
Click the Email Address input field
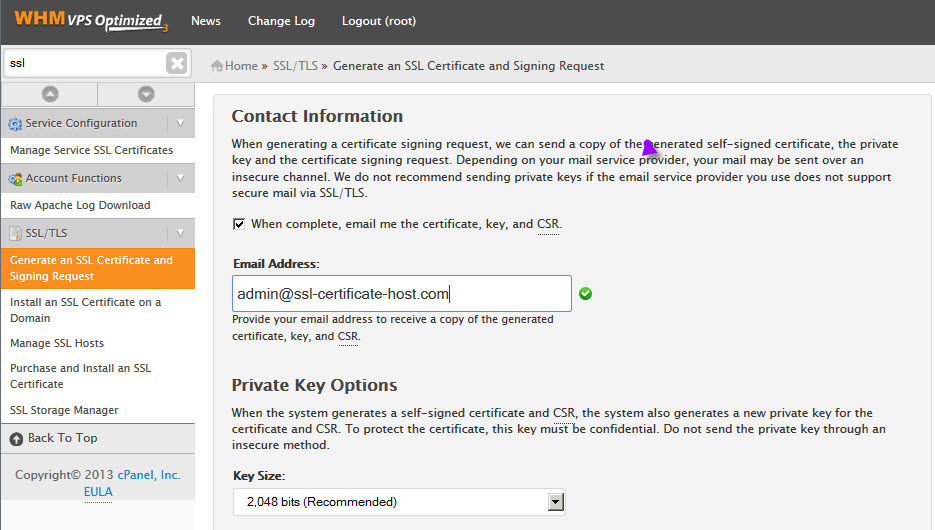(x=401, y=294)
